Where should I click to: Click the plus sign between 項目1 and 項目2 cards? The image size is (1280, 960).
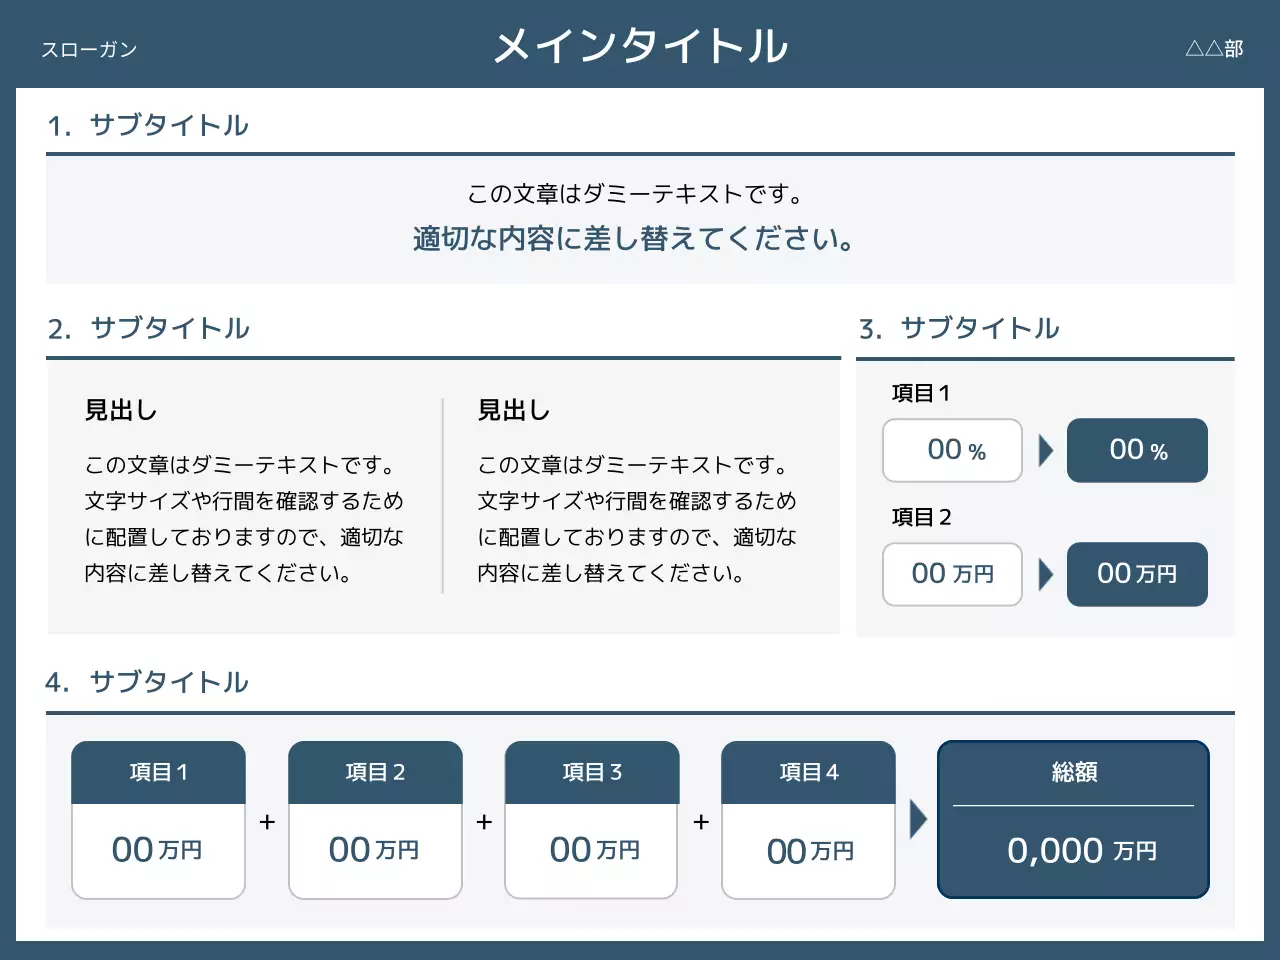(267, 822)
